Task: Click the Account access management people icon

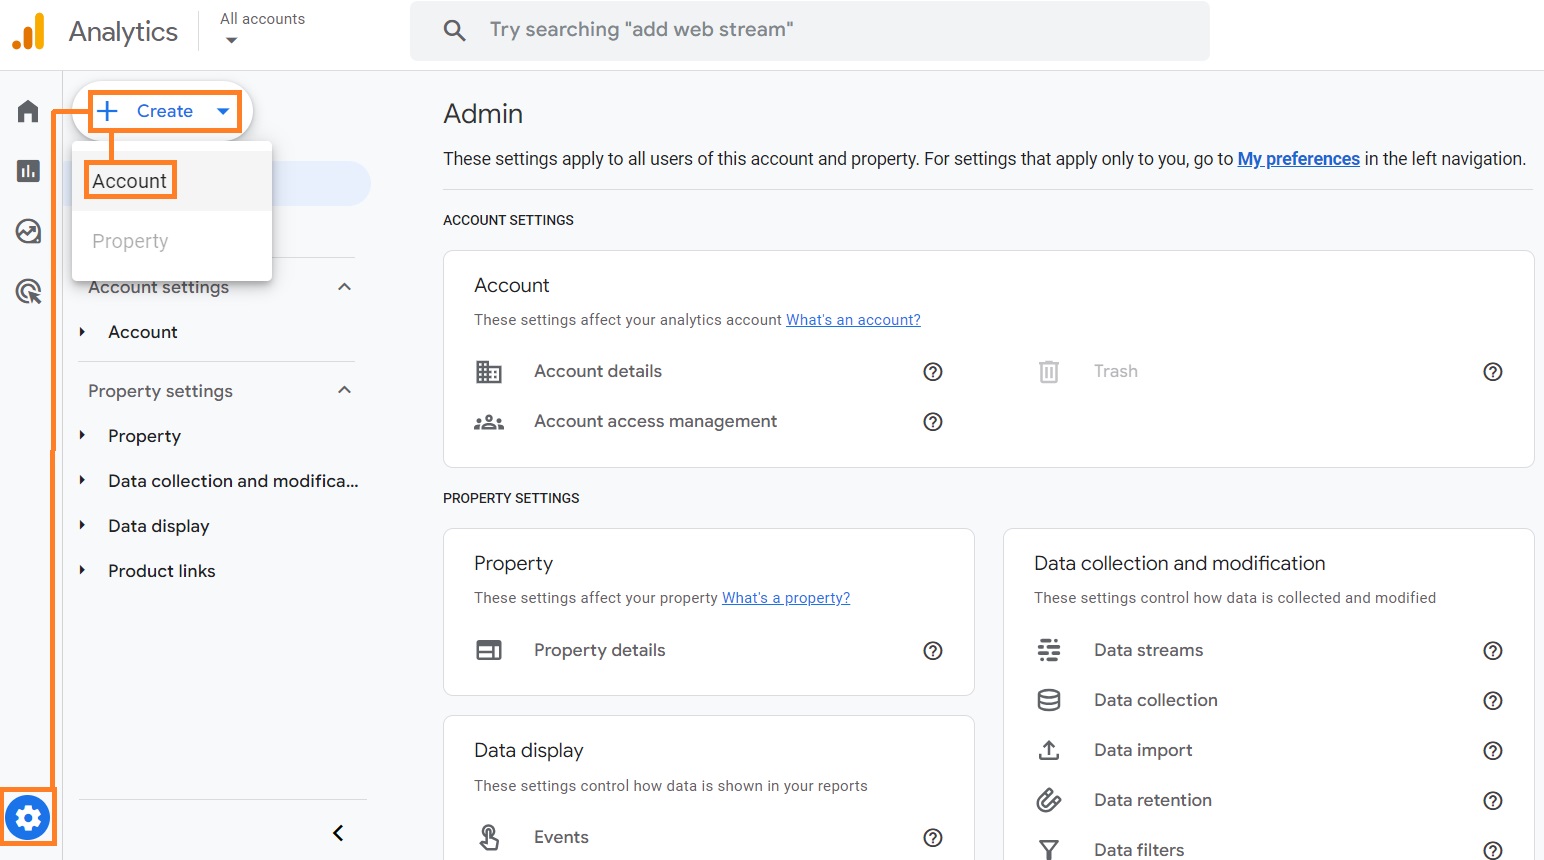Action: click(x=489, y=422)
